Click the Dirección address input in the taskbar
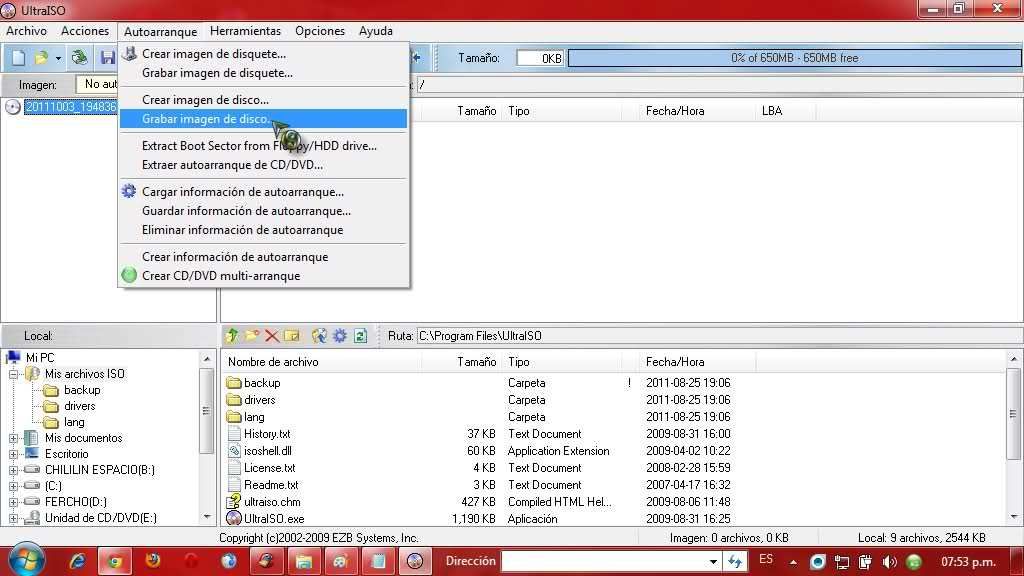The height and width of the screenshot is (576, 1024). point(604,562)
